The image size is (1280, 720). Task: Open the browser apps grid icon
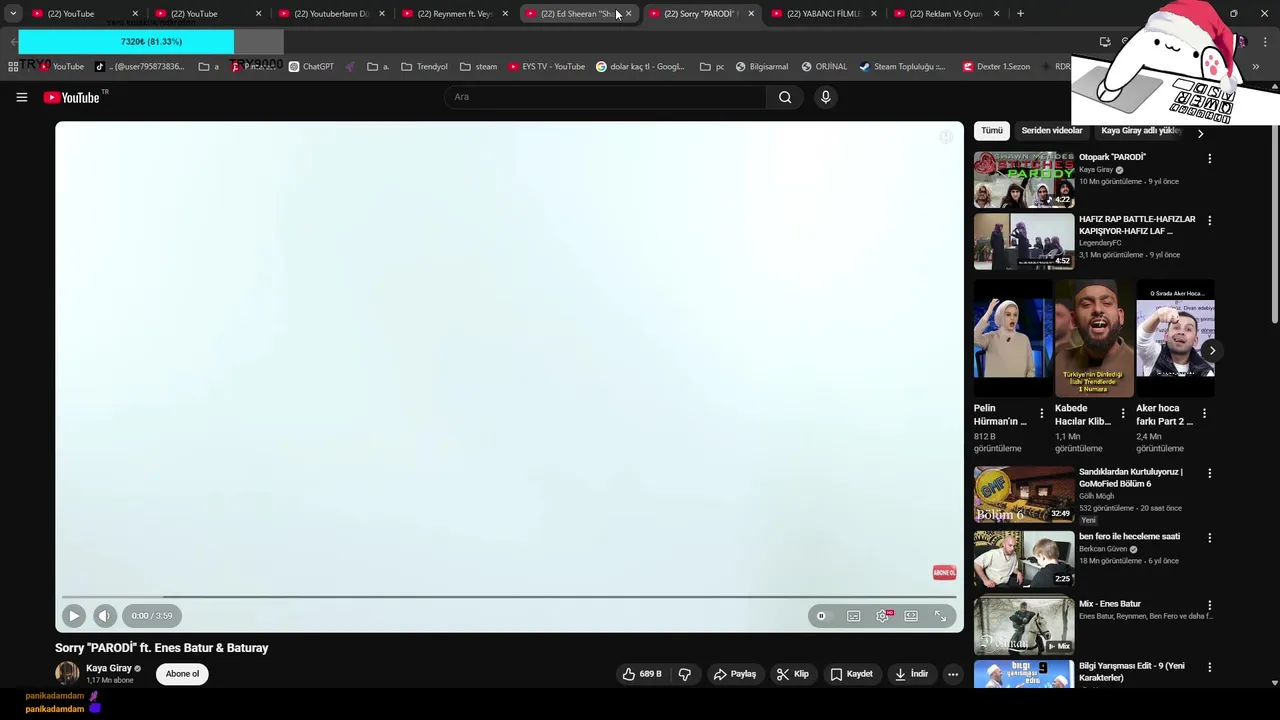(13, 67)
